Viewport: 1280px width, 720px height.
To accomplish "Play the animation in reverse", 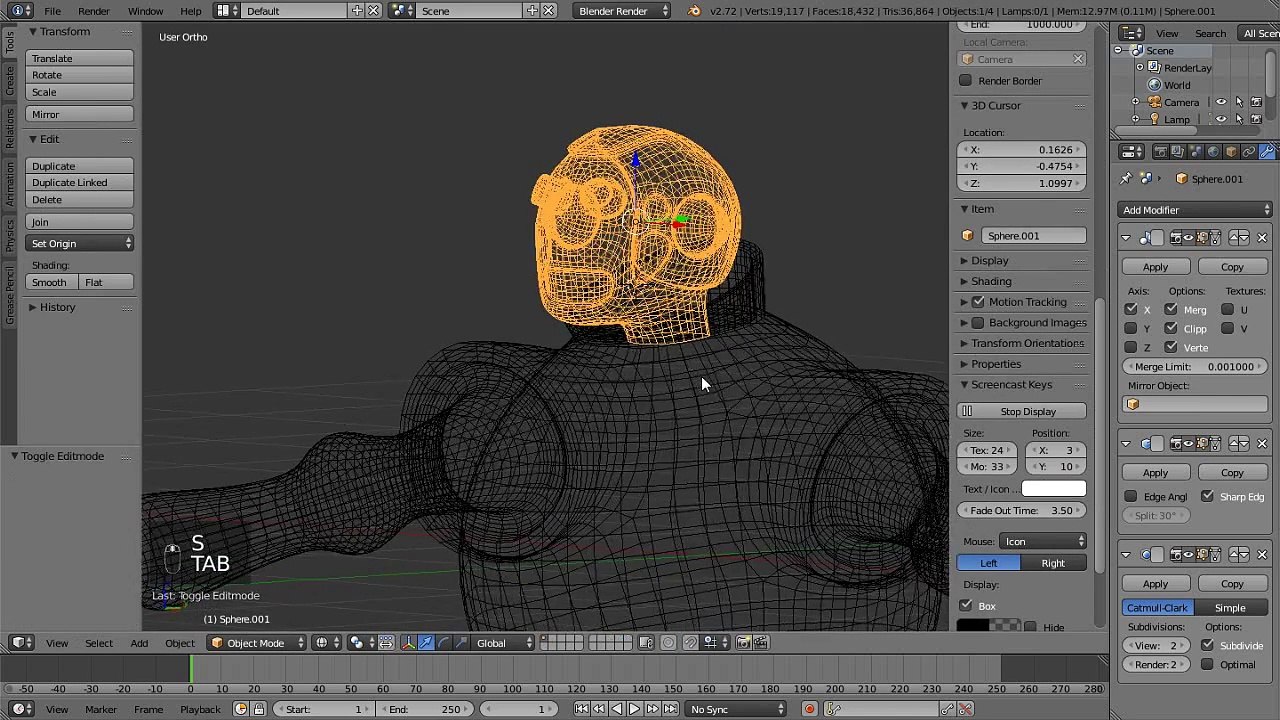I will click(616, 709).
